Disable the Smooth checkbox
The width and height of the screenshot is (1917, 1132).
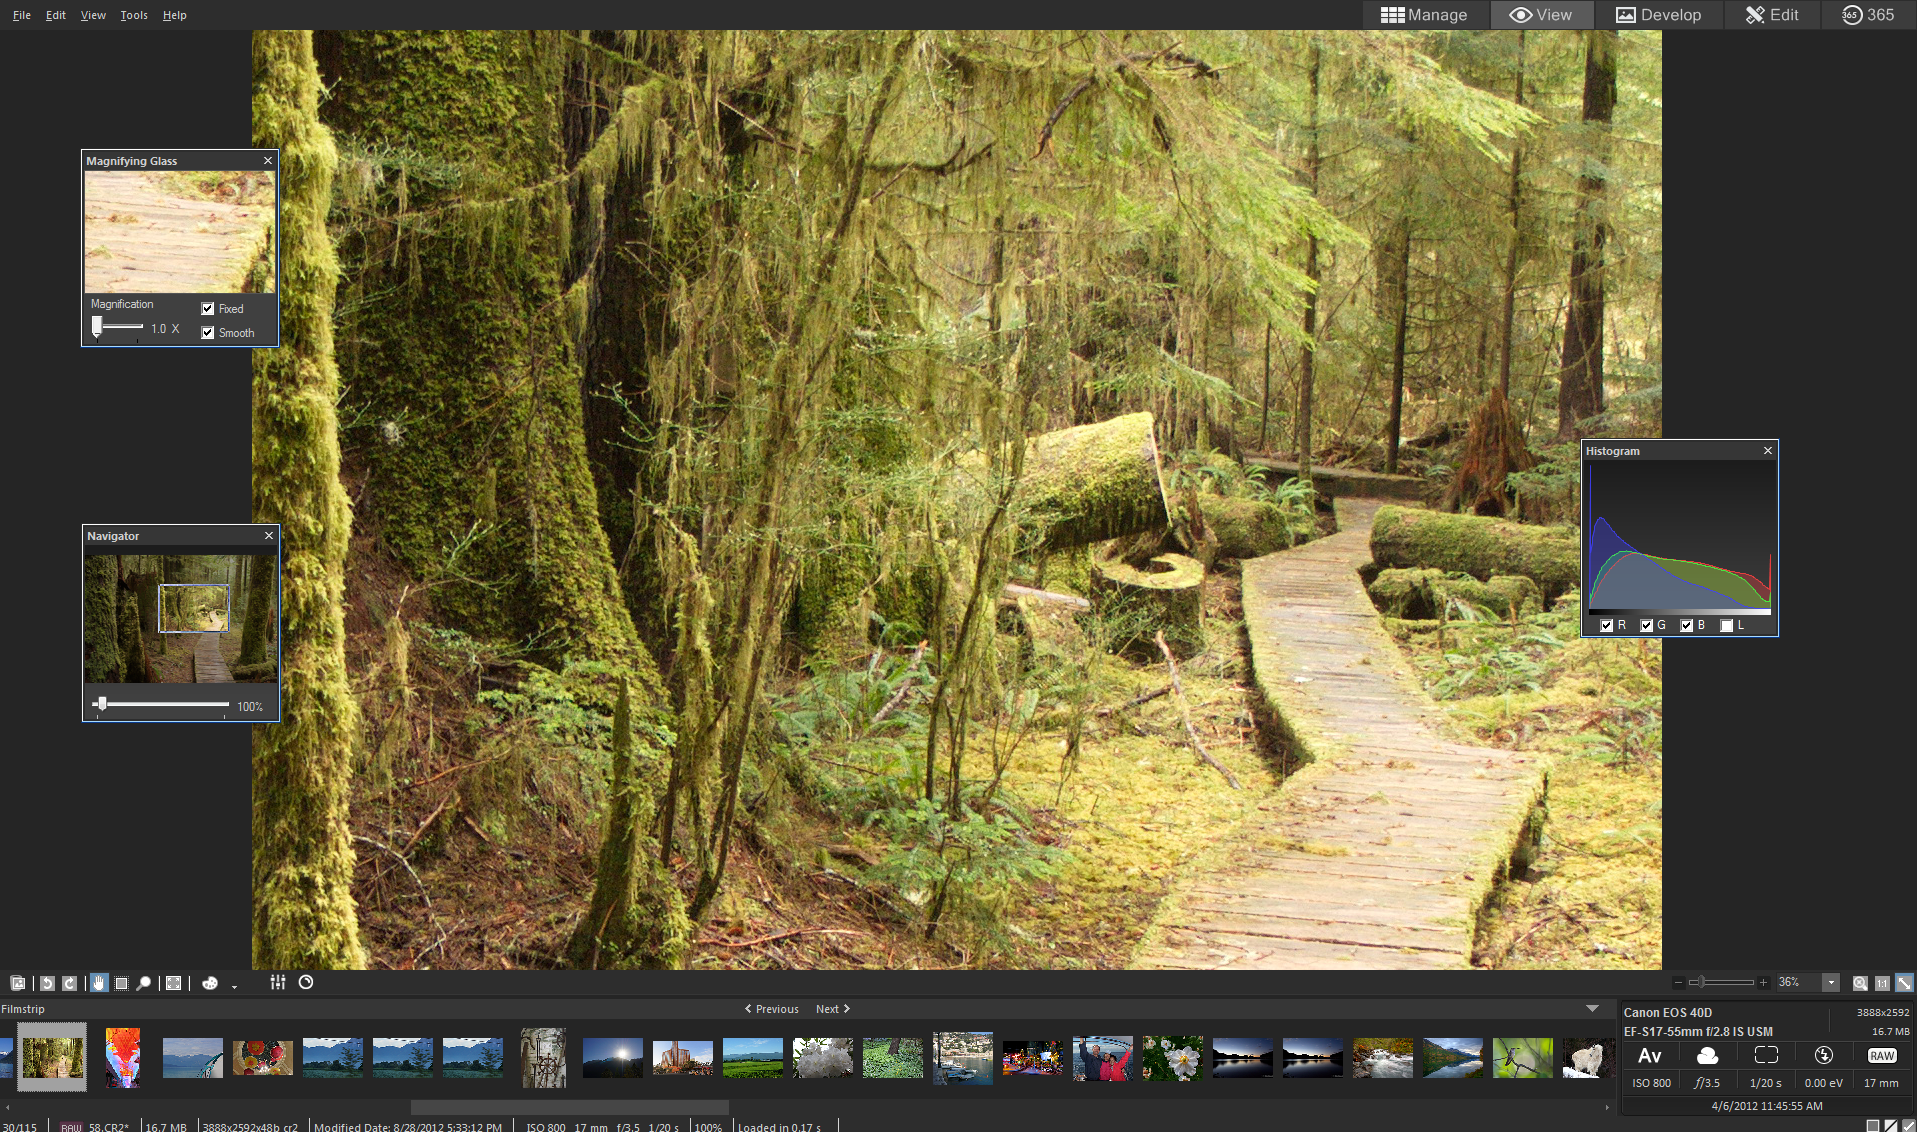point(208,333)
